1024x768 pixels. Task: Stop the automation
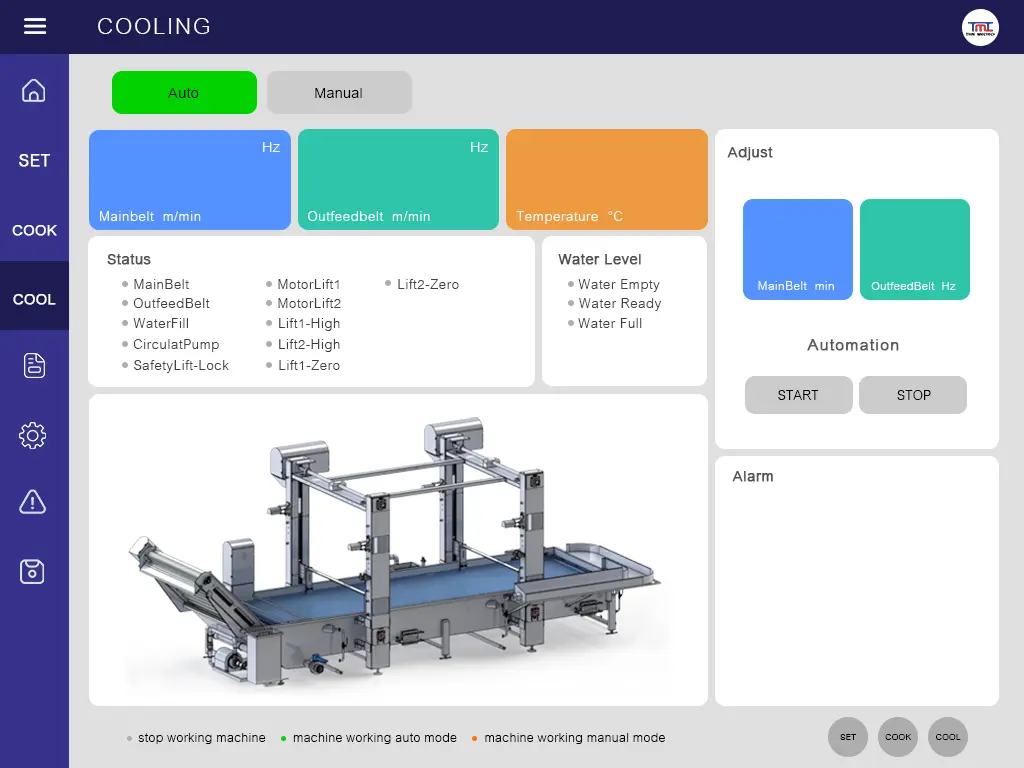point(913,395)
